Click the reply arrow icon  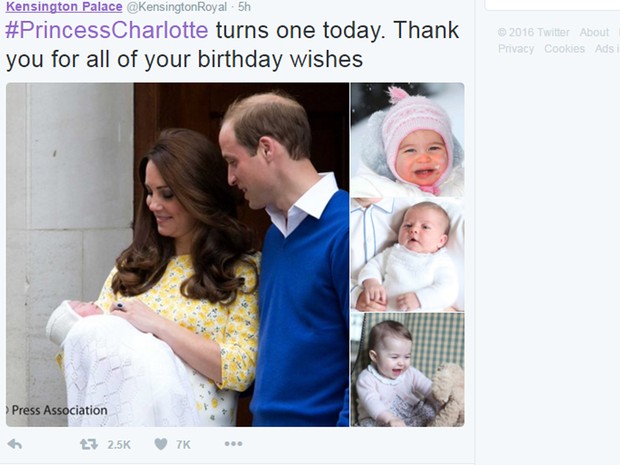[x=15, y=444]
